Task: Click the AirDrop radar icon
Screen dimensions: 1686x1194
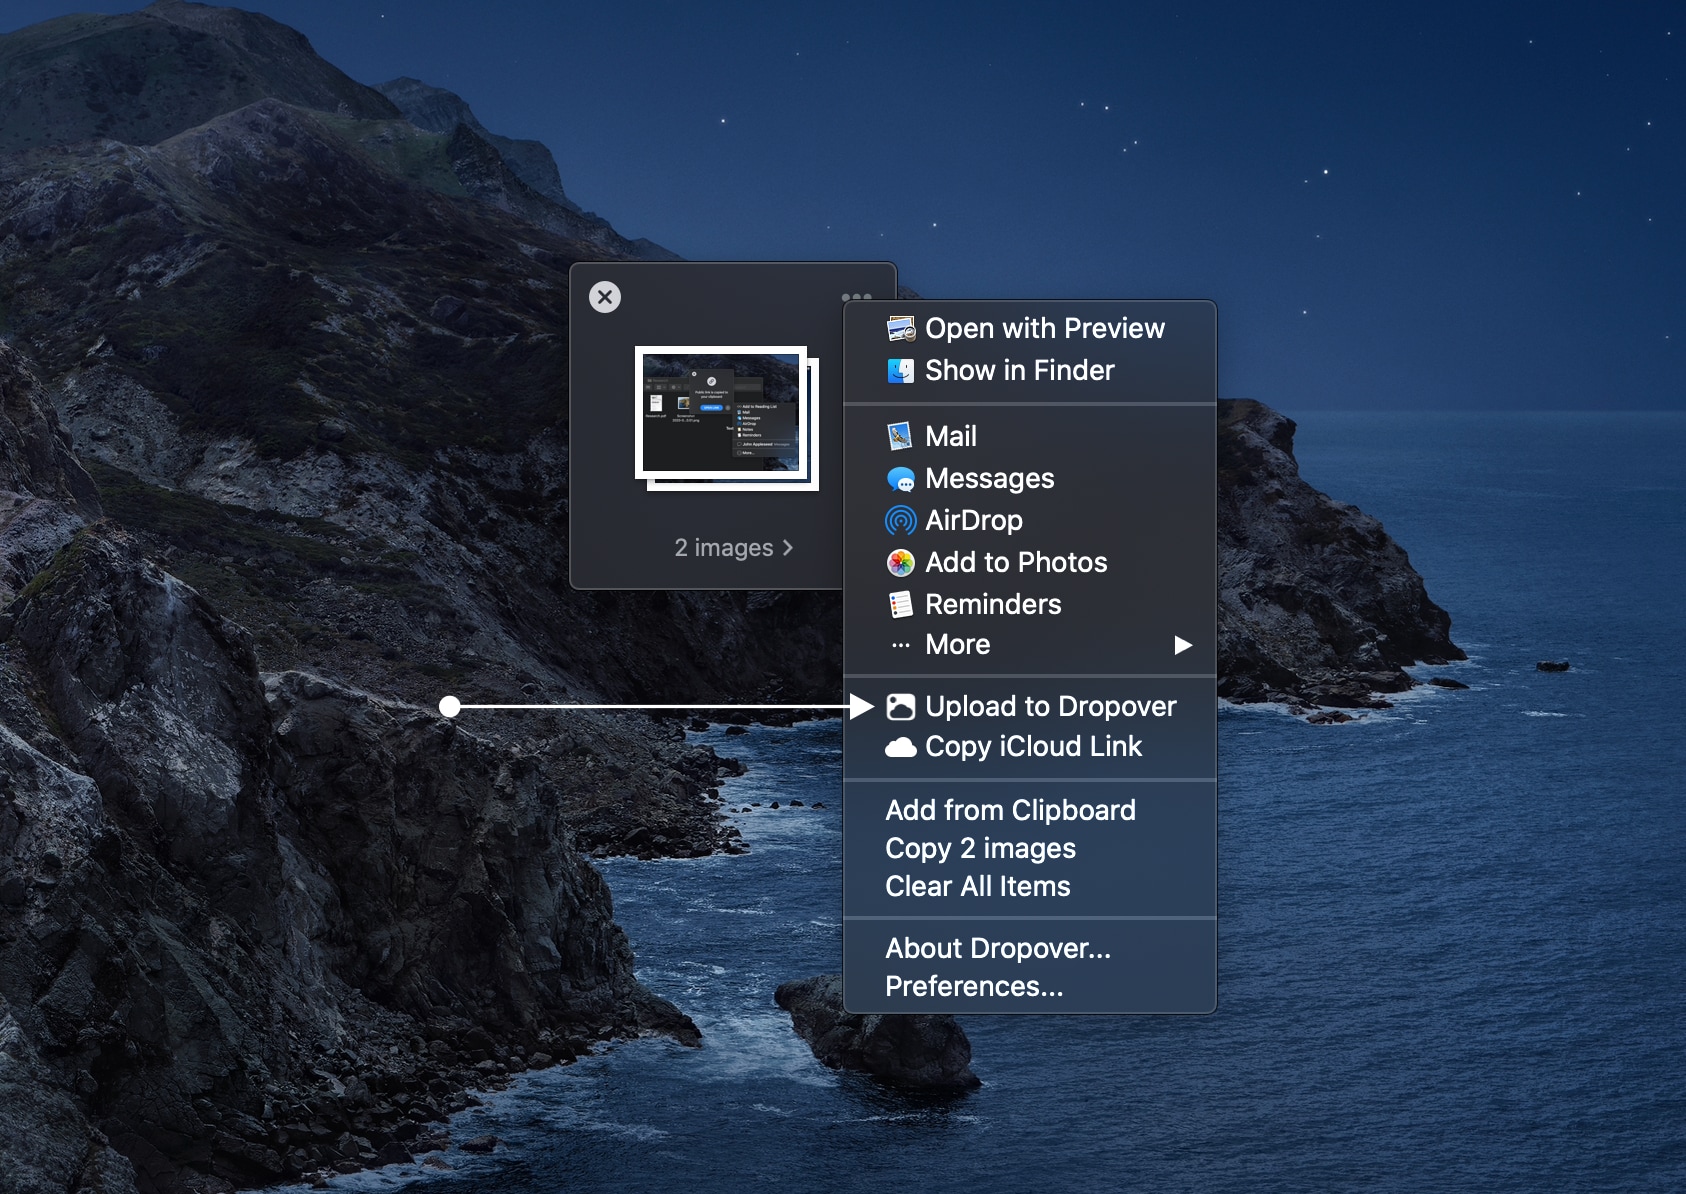Action: coord(901,521)
